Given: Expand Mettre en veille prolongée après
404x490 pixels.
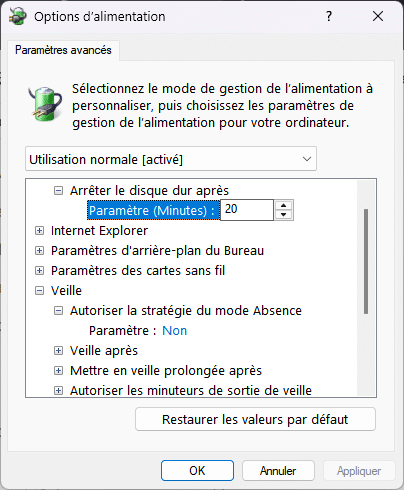Looking at the screenshot, I should click(58, 371).
